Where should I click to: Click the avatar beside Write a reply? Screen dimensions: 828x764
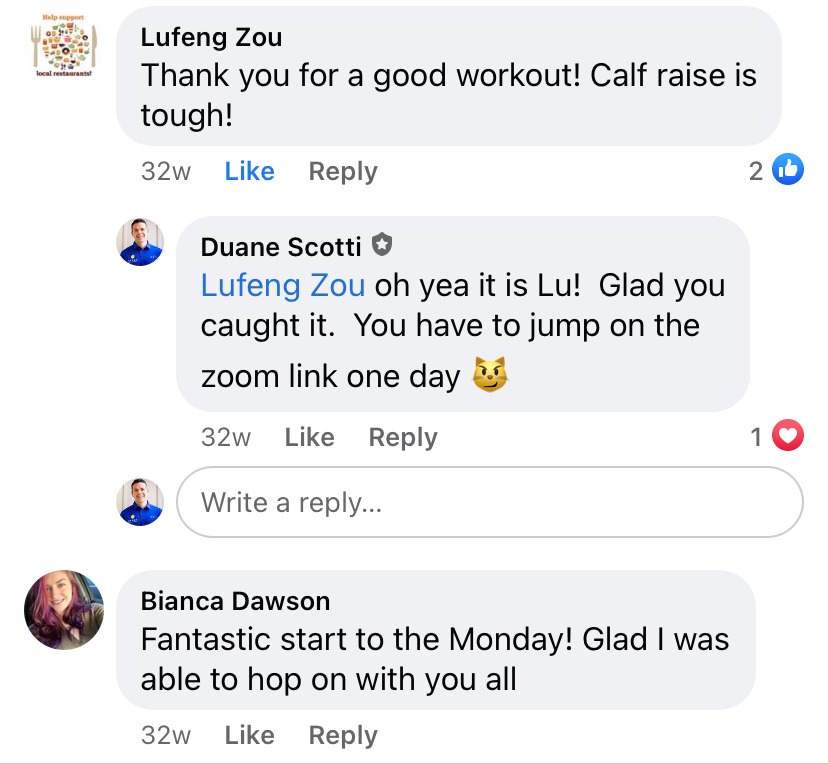(x=140, y=502)
